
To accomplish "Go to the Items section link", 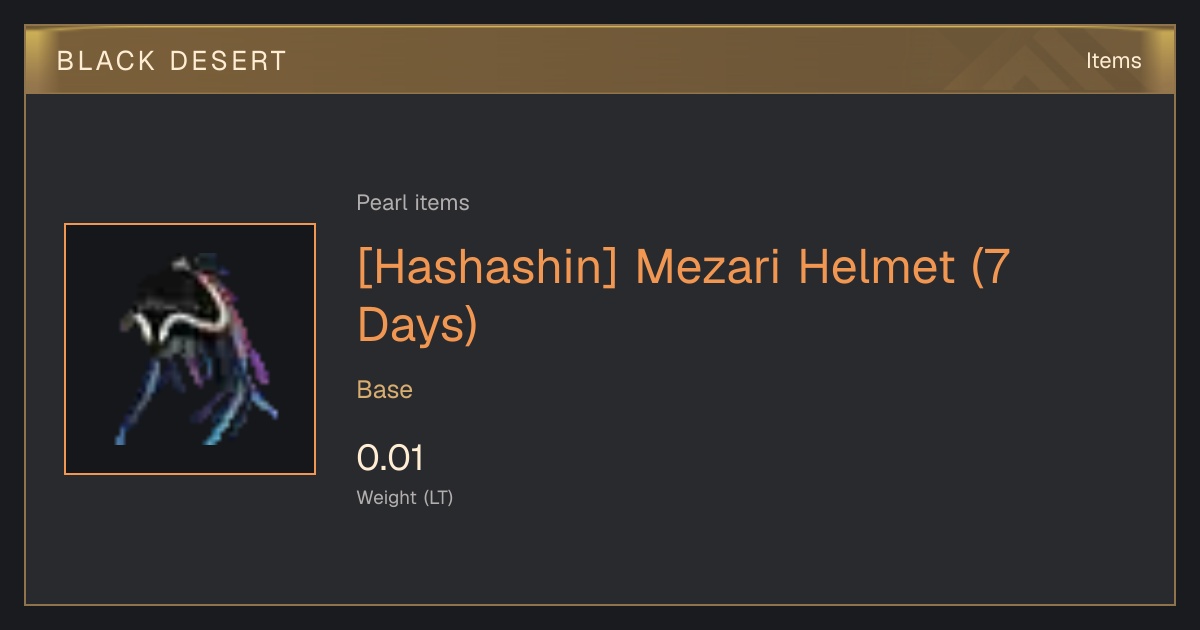I will pyautogui.click(x=1113, y=61).
